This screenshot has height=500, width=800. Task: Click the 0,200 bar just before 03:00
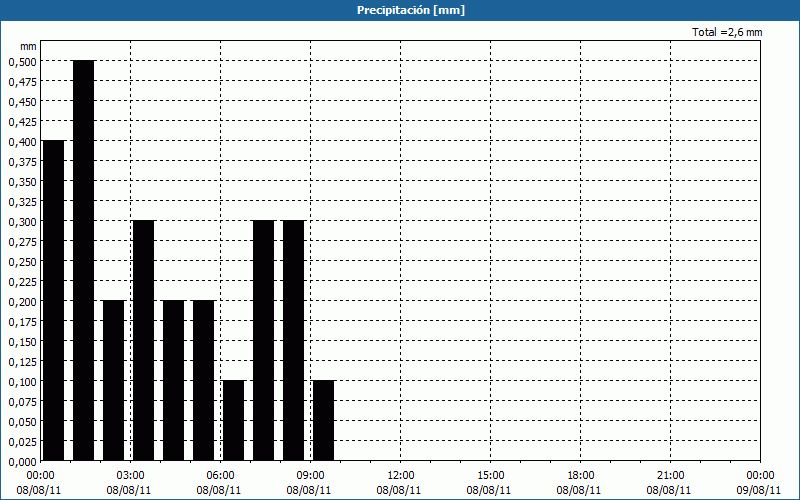click(113, 381)
